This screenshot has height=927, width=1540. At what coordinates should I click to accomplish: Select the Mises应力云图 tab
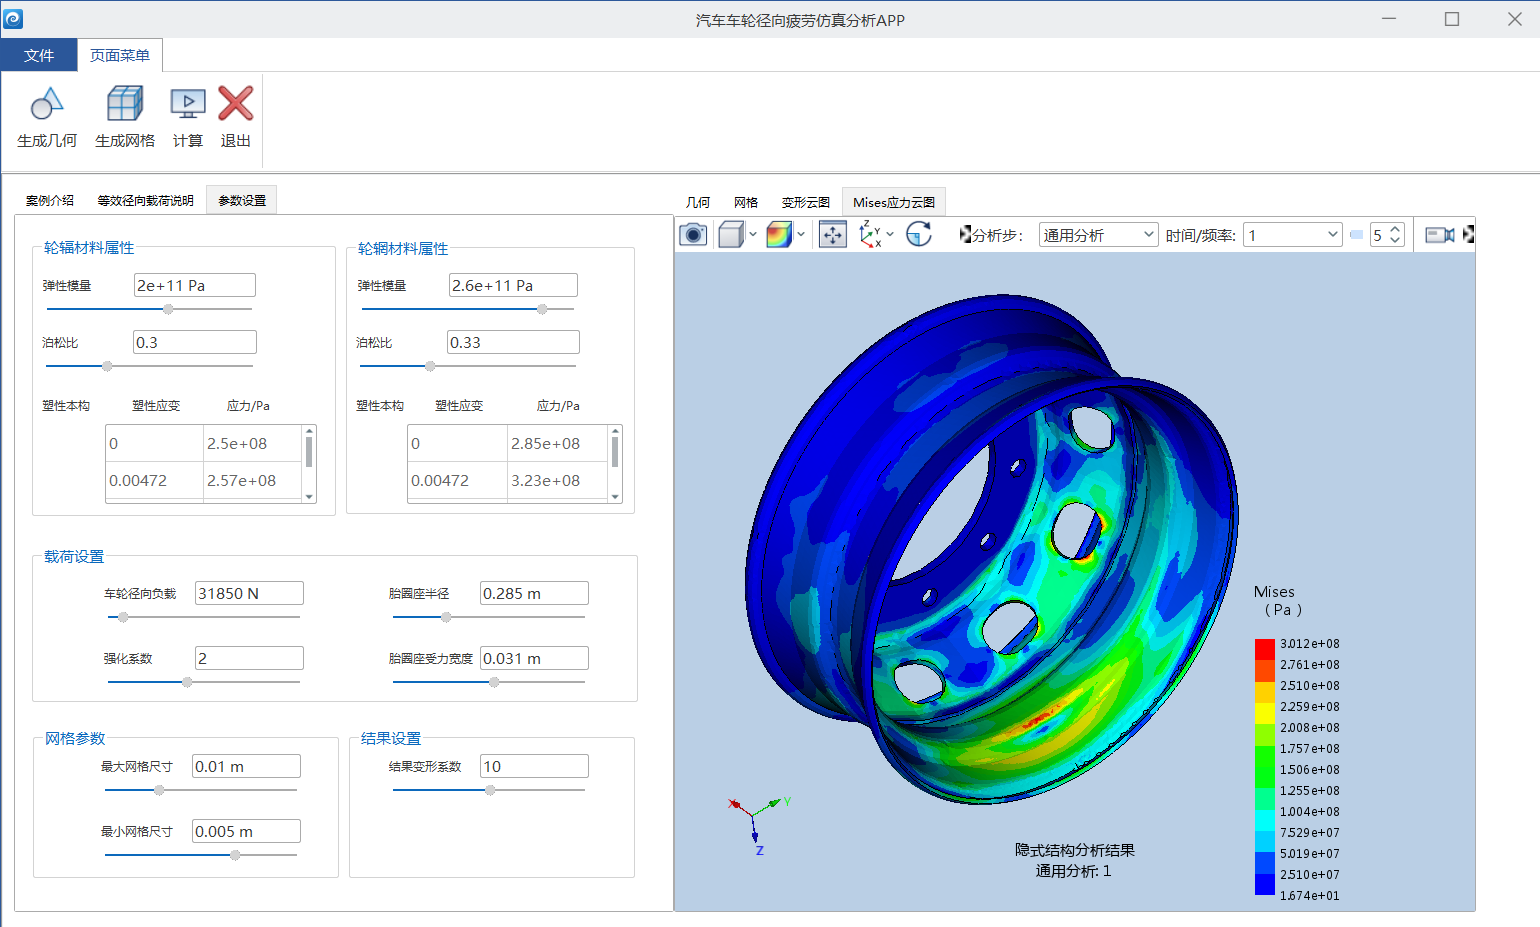coord(894,202)
